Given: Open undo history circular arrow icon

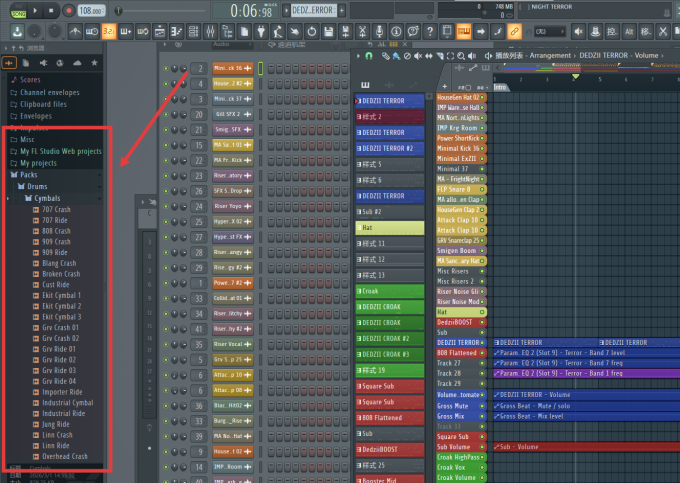Looking at the screenshot, I should (x=312, y=31).
